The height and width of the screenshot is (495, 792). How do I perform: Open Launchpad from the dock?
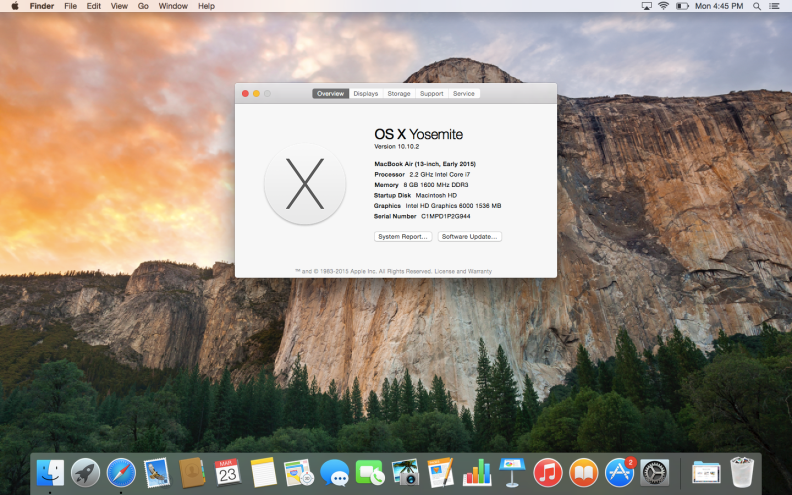point(85,473)
